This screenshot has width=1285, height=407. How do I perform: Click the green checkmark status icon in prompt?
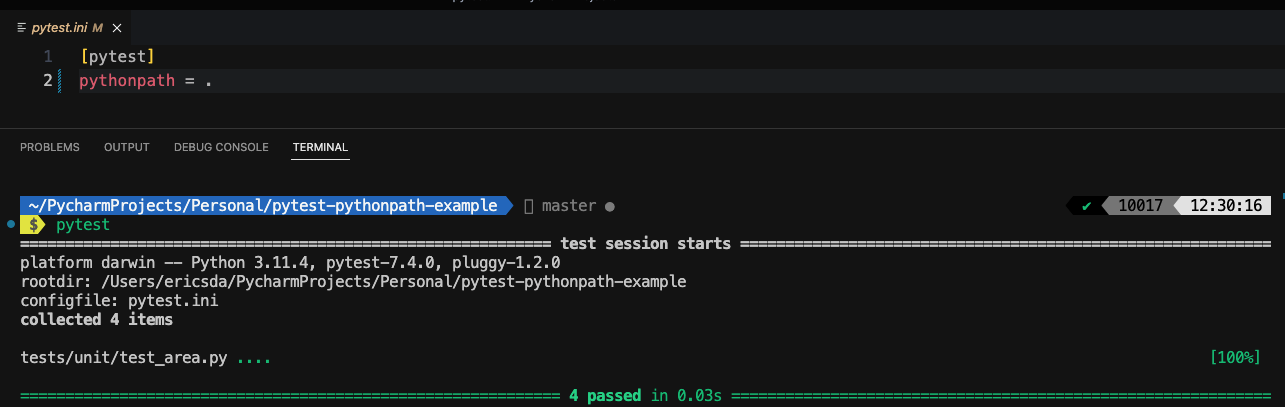point(1086,206)
